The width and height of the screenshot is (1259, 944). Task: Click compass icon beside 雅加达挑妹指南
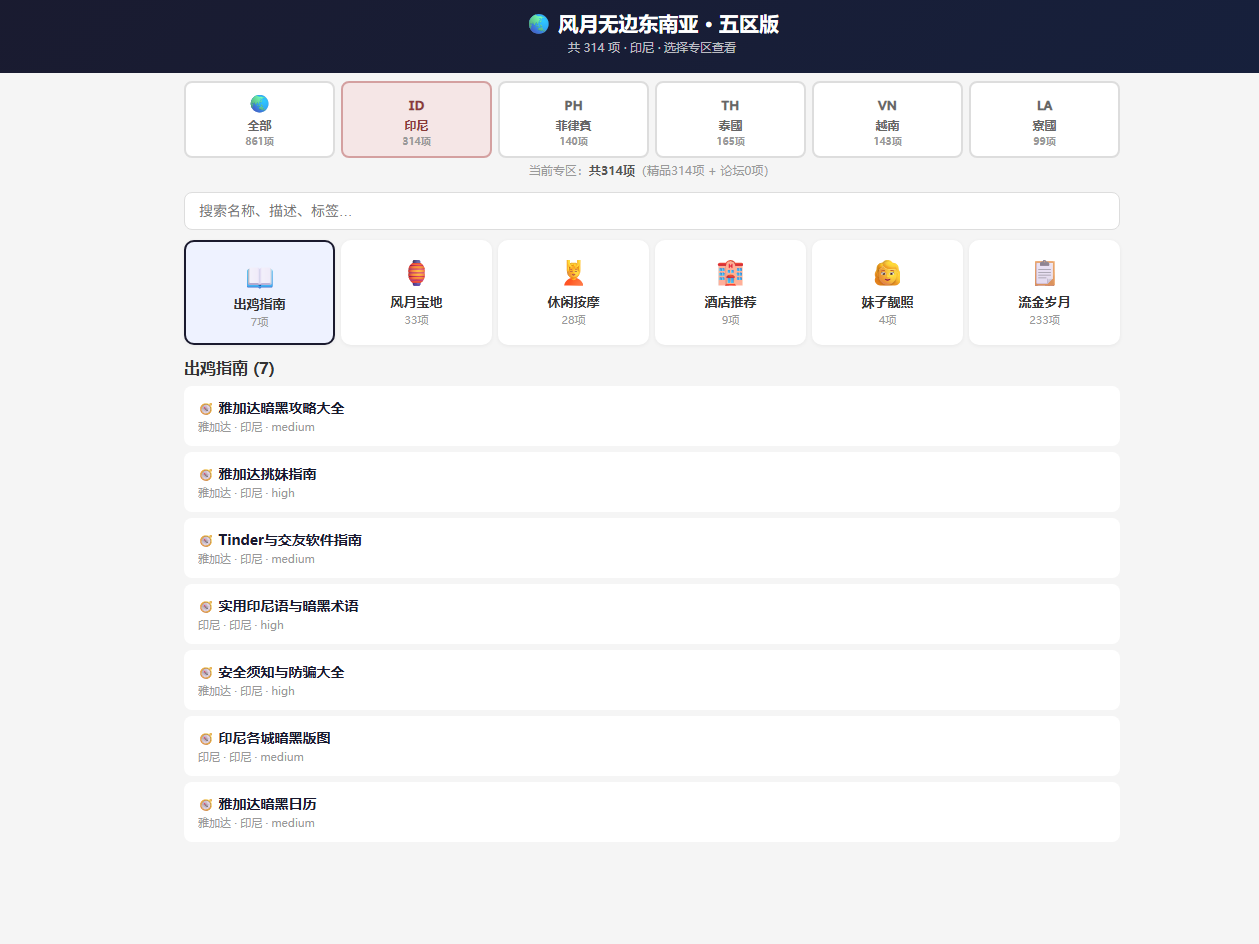click(206, 475)
